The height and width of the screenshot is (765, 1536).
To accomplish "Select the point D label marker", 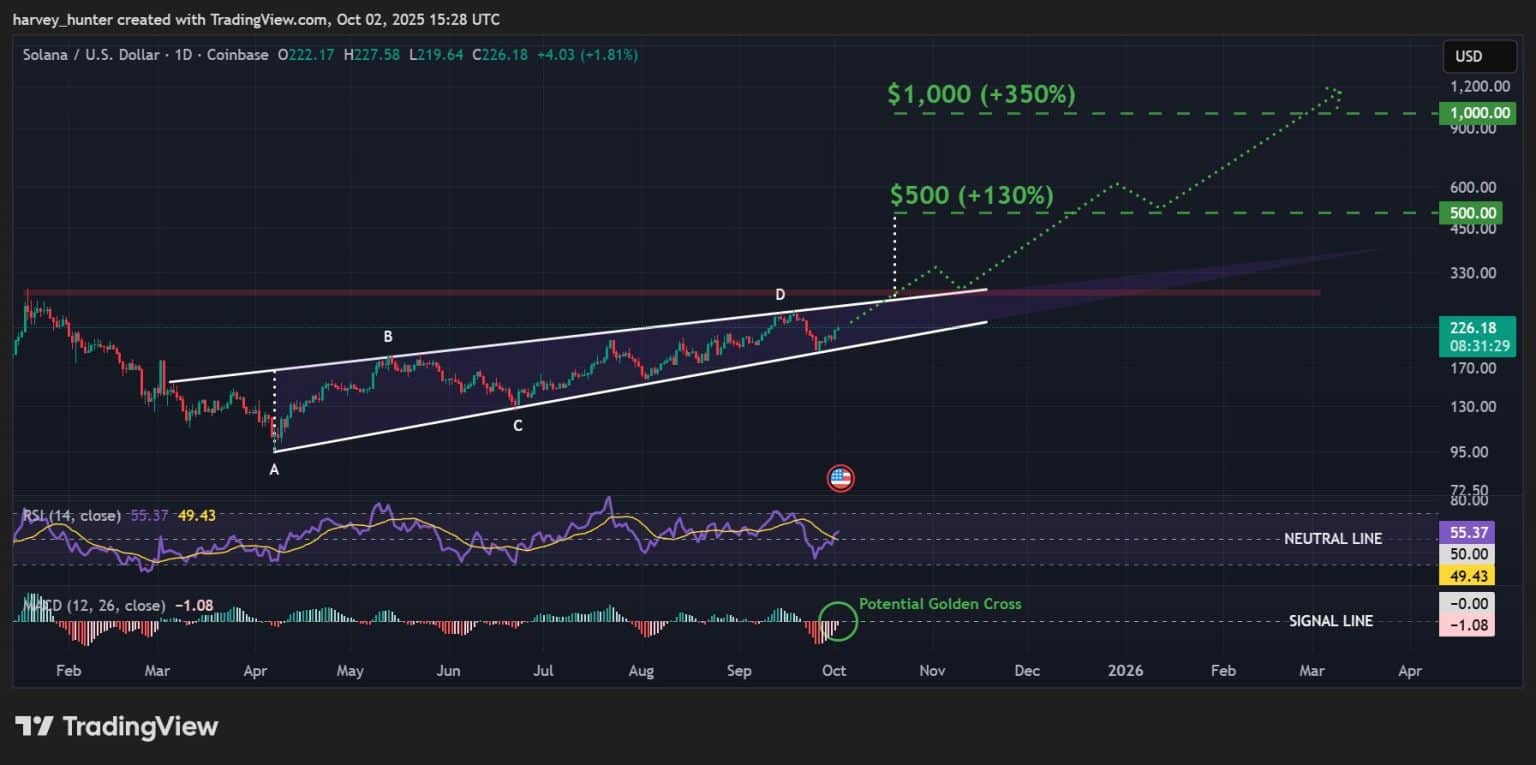I will [x=780, y=294].
